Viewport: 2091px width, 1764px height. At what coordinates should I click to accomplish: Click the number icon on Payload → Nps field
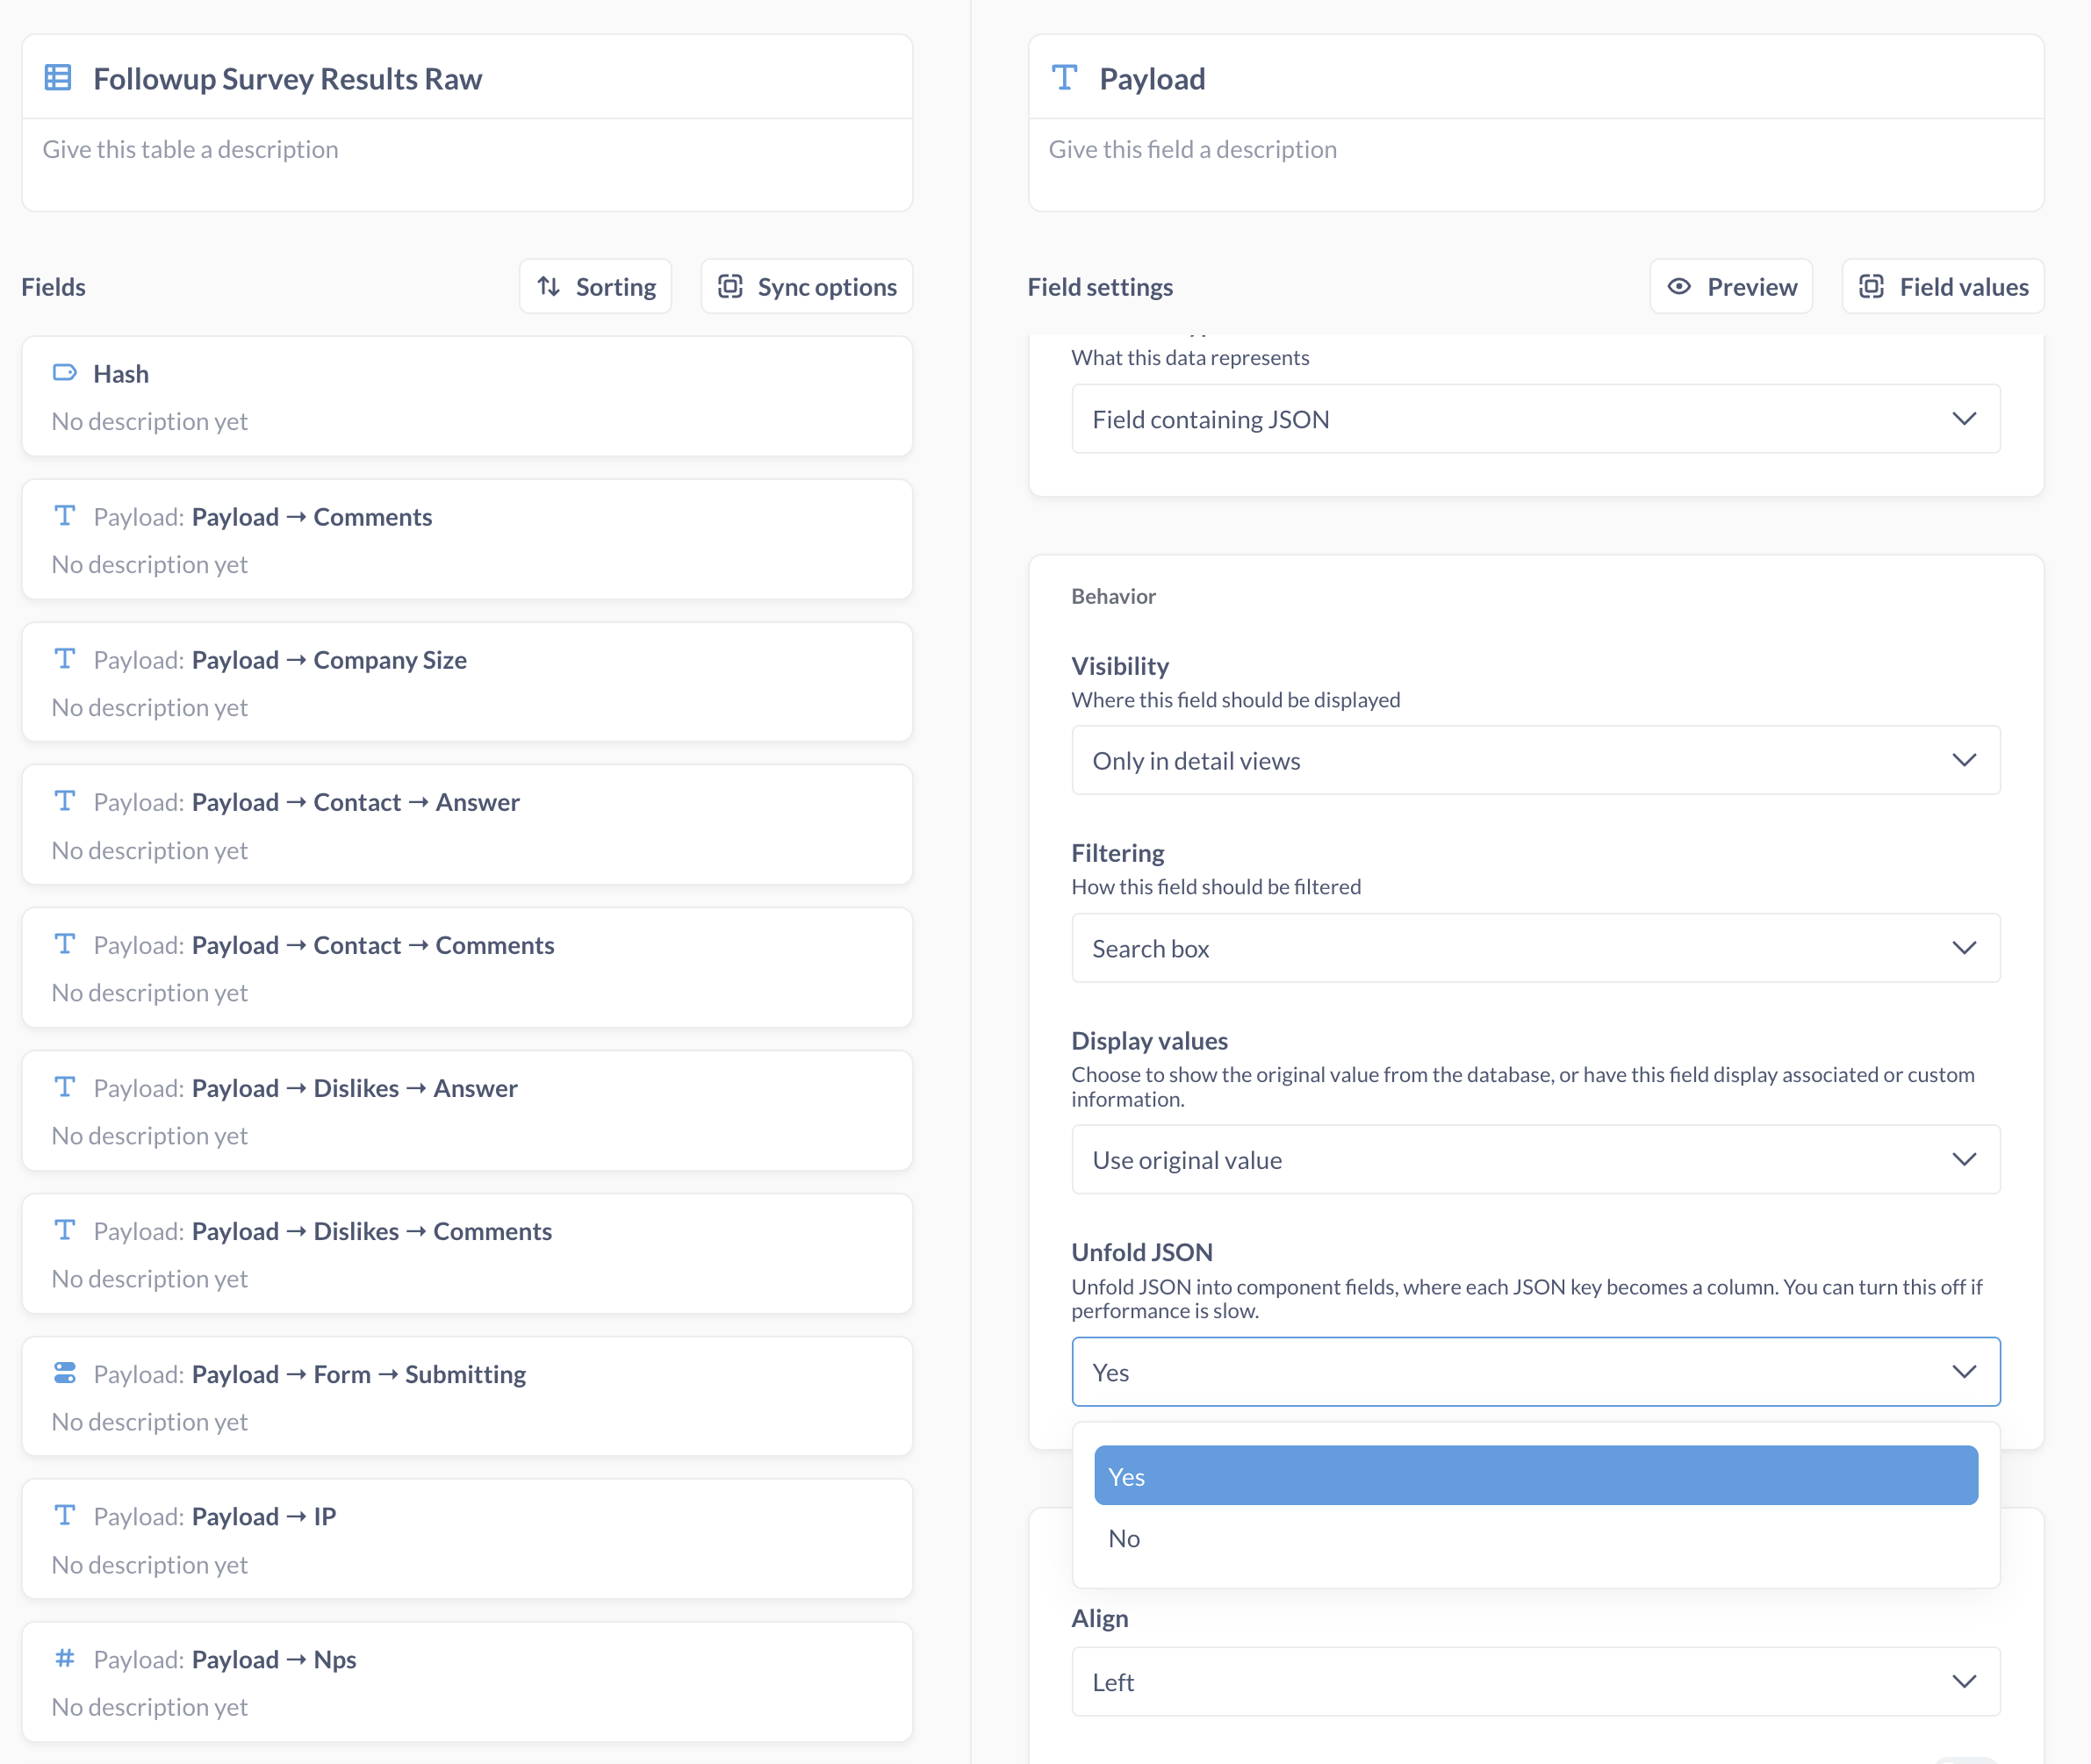64,1658
